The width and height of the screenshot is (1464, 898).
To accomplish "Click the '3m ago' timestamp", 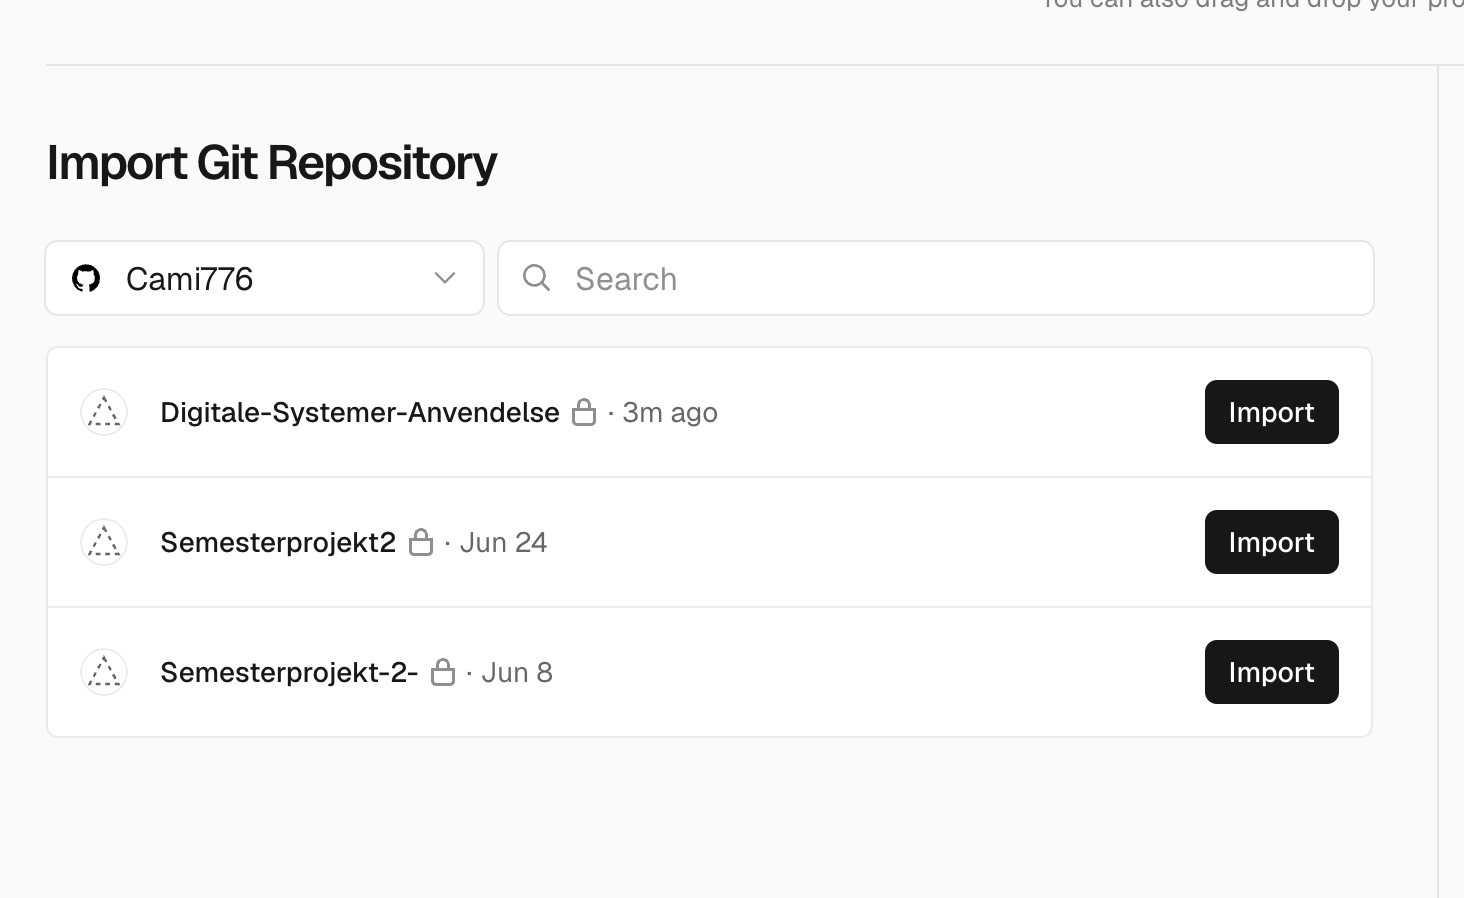I will pyautogui.click(x=670, y=412).
